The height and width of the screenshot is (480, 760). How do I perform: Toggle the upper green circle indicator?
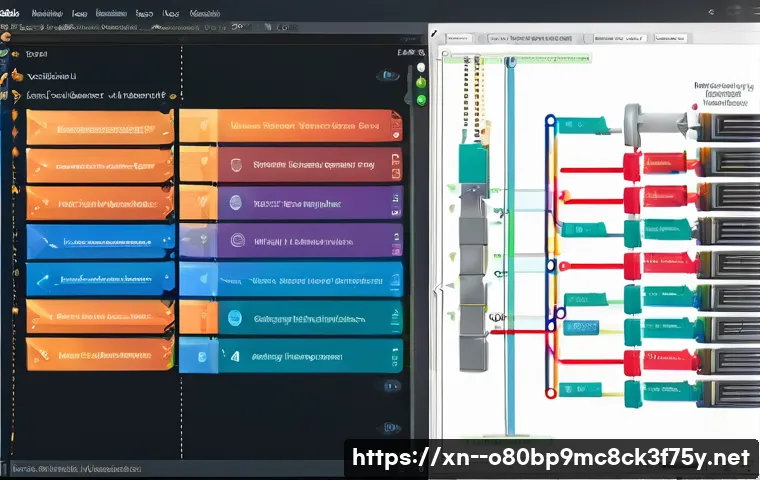[421, 82]
